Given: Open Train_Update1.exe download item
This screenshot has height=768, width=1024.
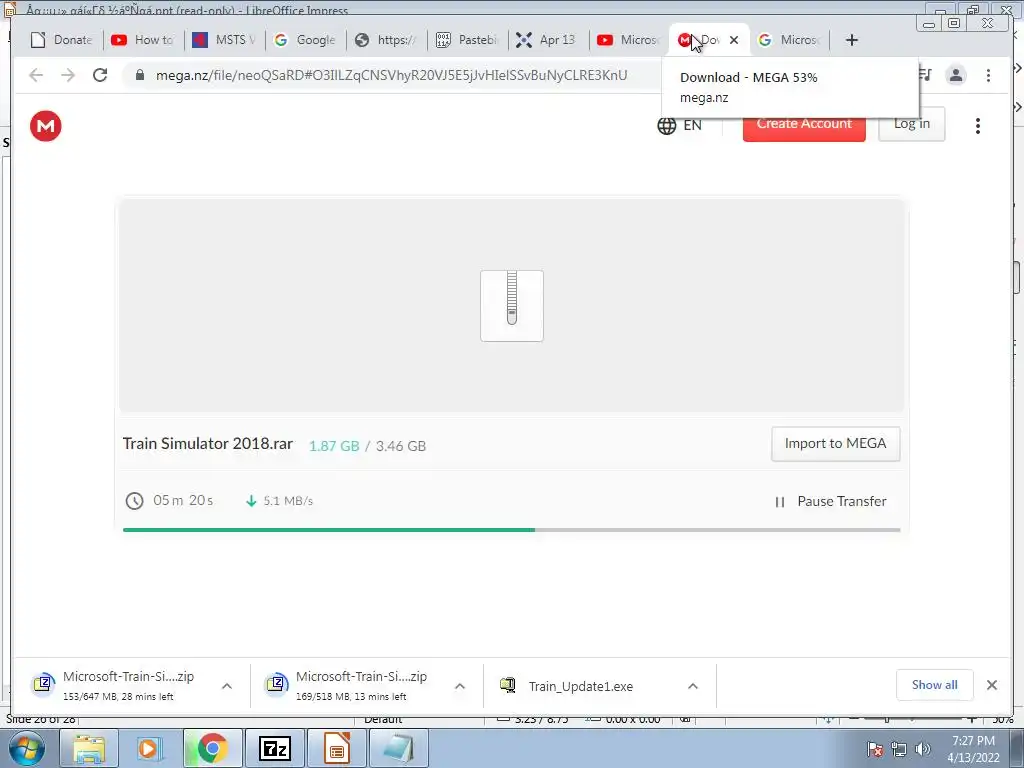Looking at the screenshot, I should 583,686.
